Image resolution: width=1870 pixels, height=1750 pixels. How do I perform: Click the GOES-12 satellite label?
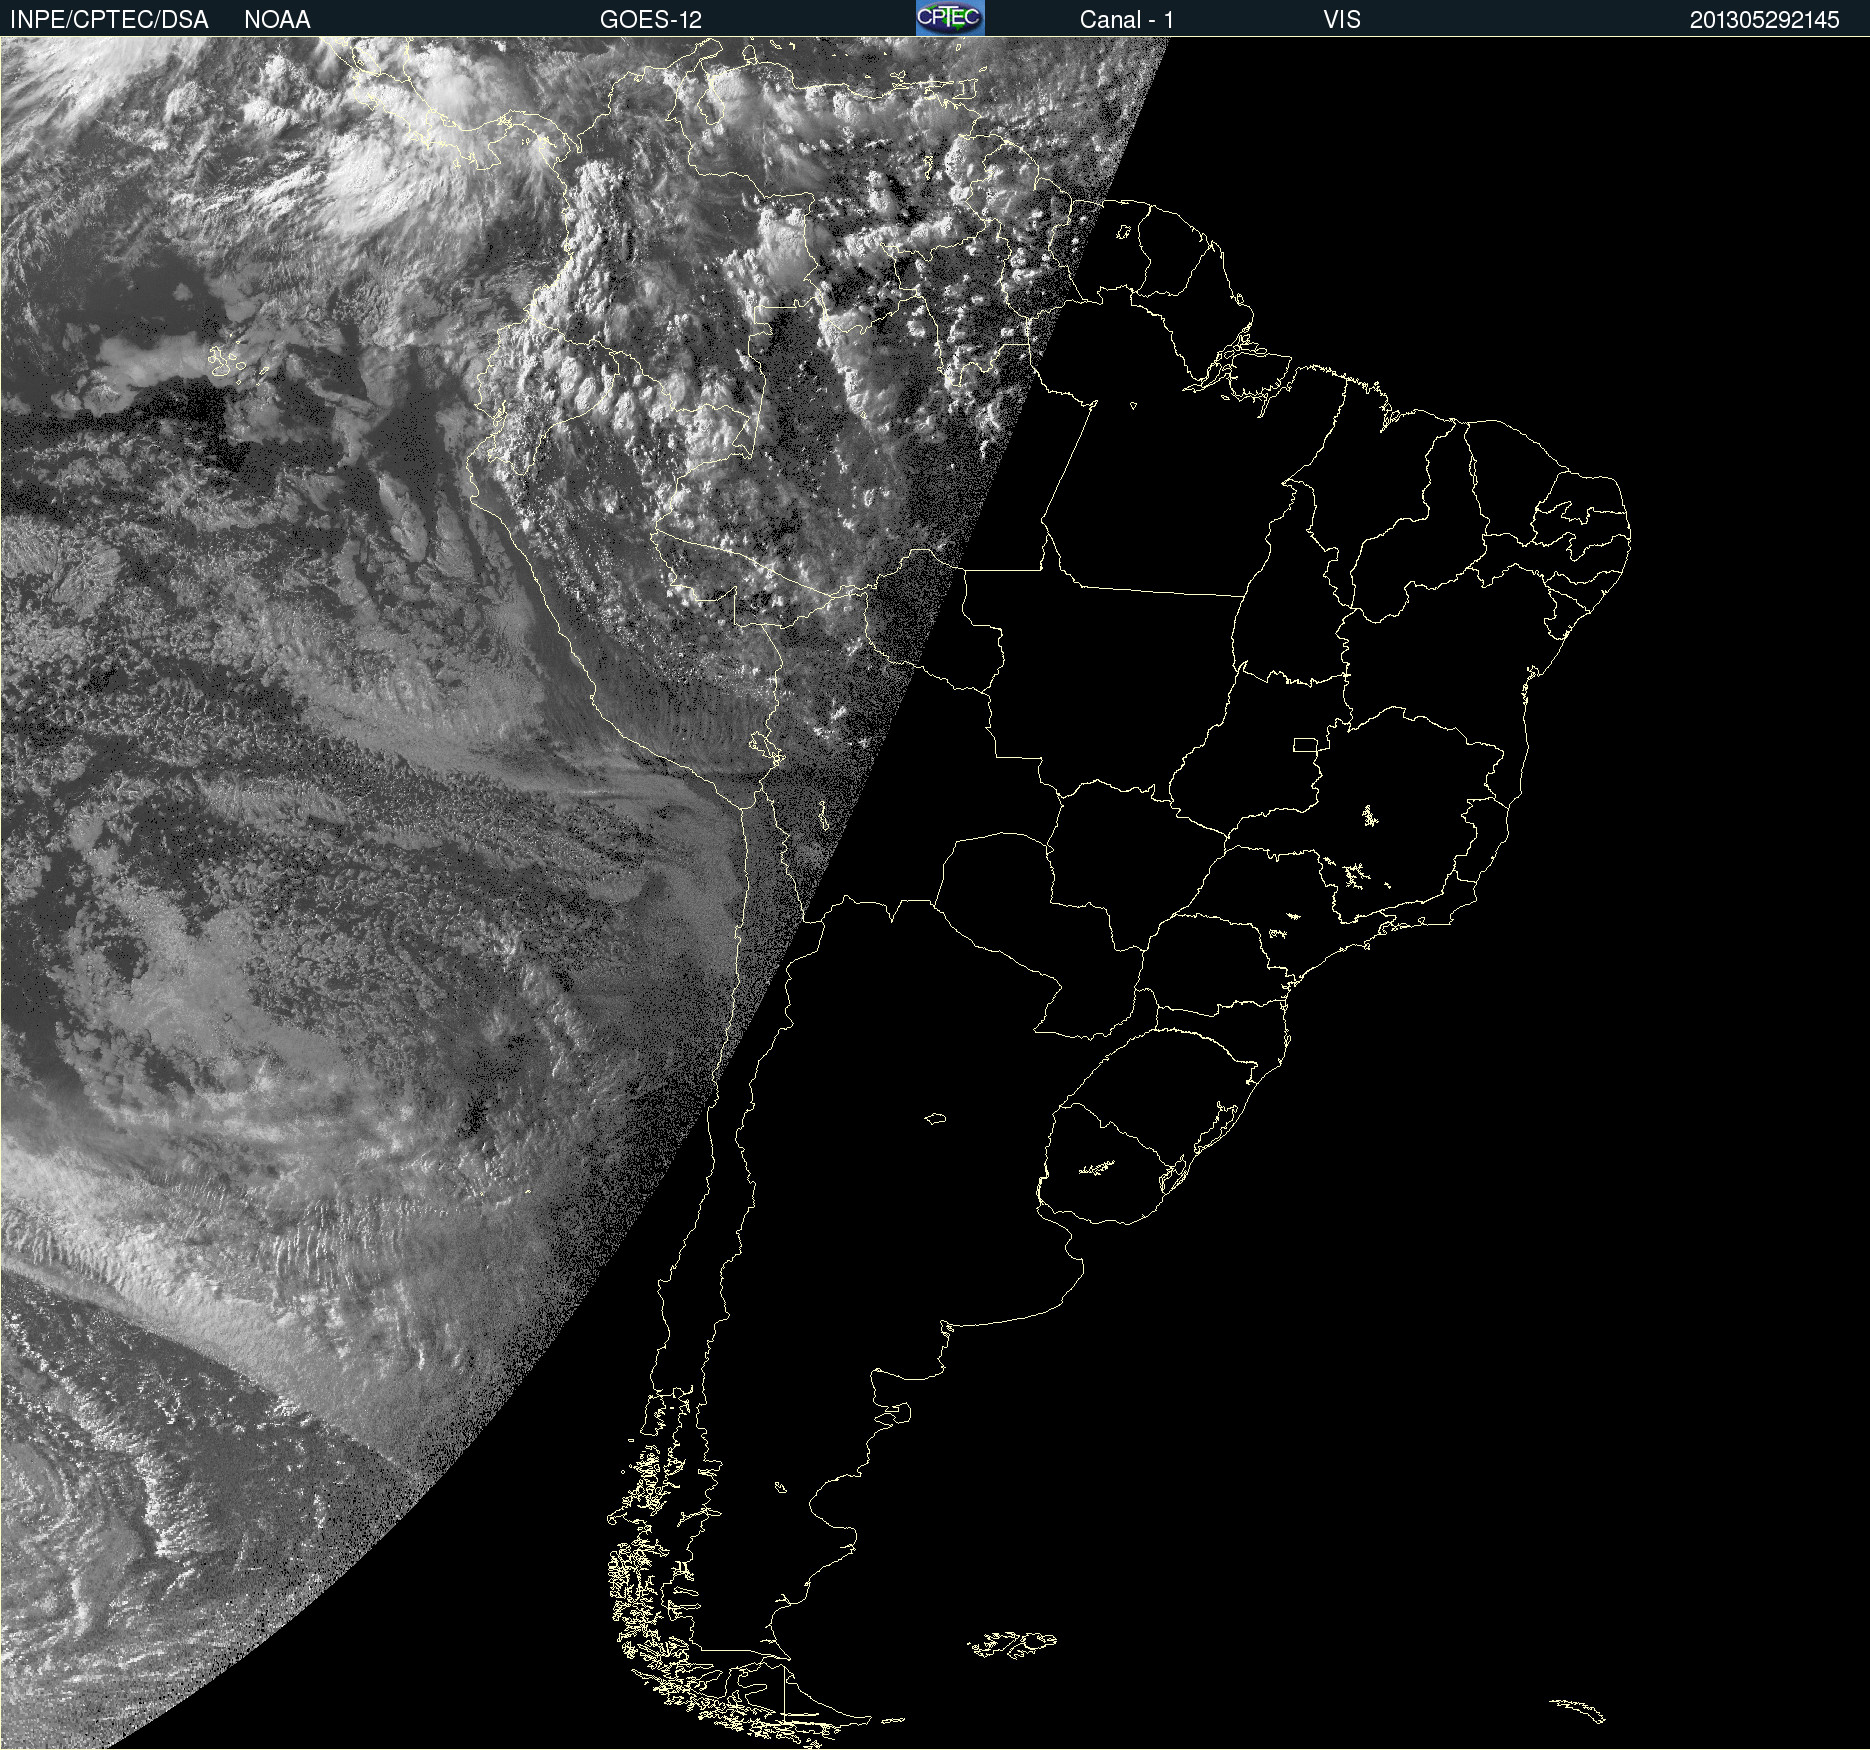point(651,20)
